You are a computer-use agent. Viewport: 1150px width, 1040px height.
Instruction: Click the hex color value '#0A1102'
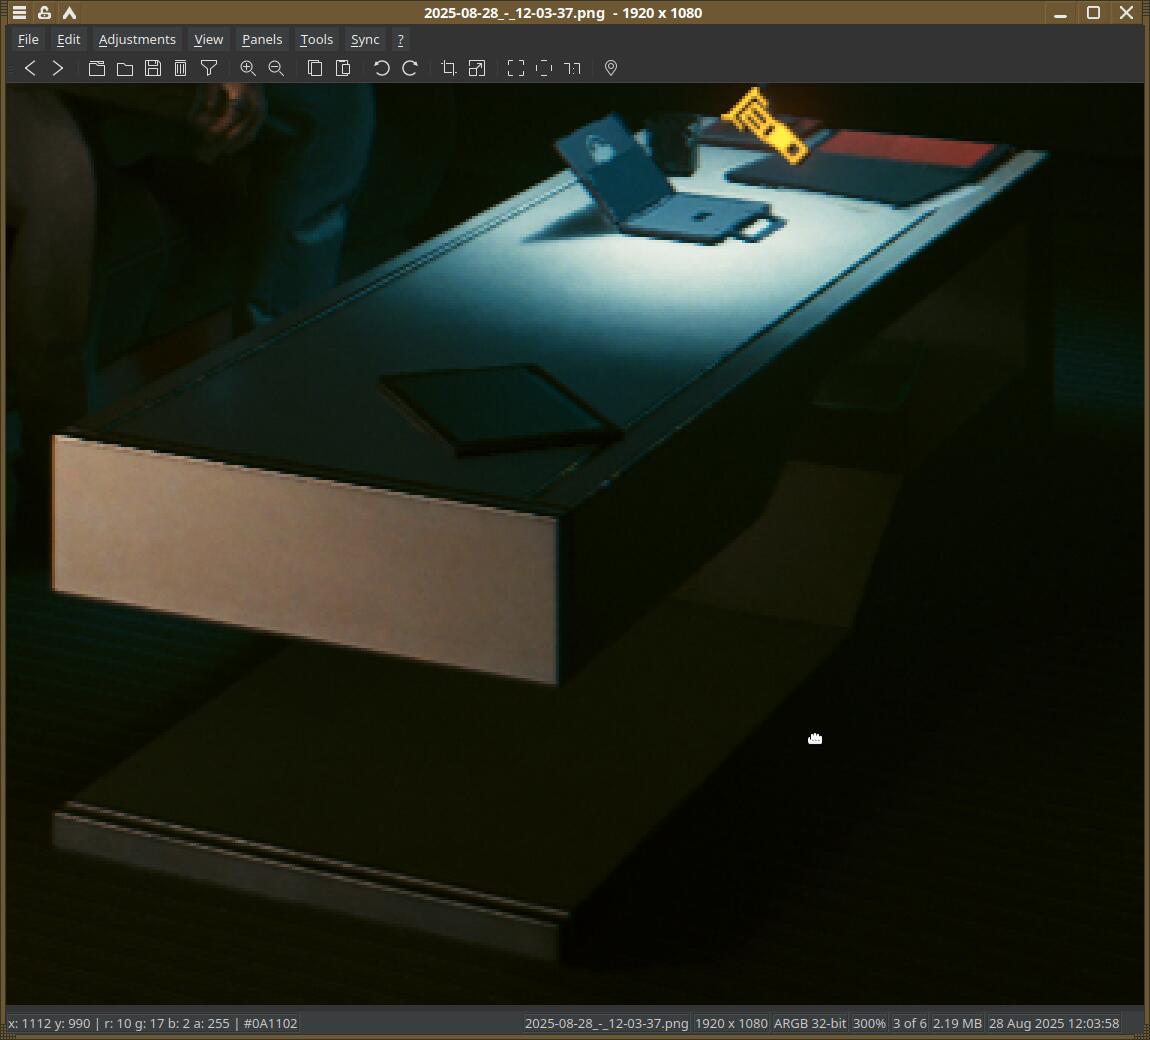point(271,1023)
